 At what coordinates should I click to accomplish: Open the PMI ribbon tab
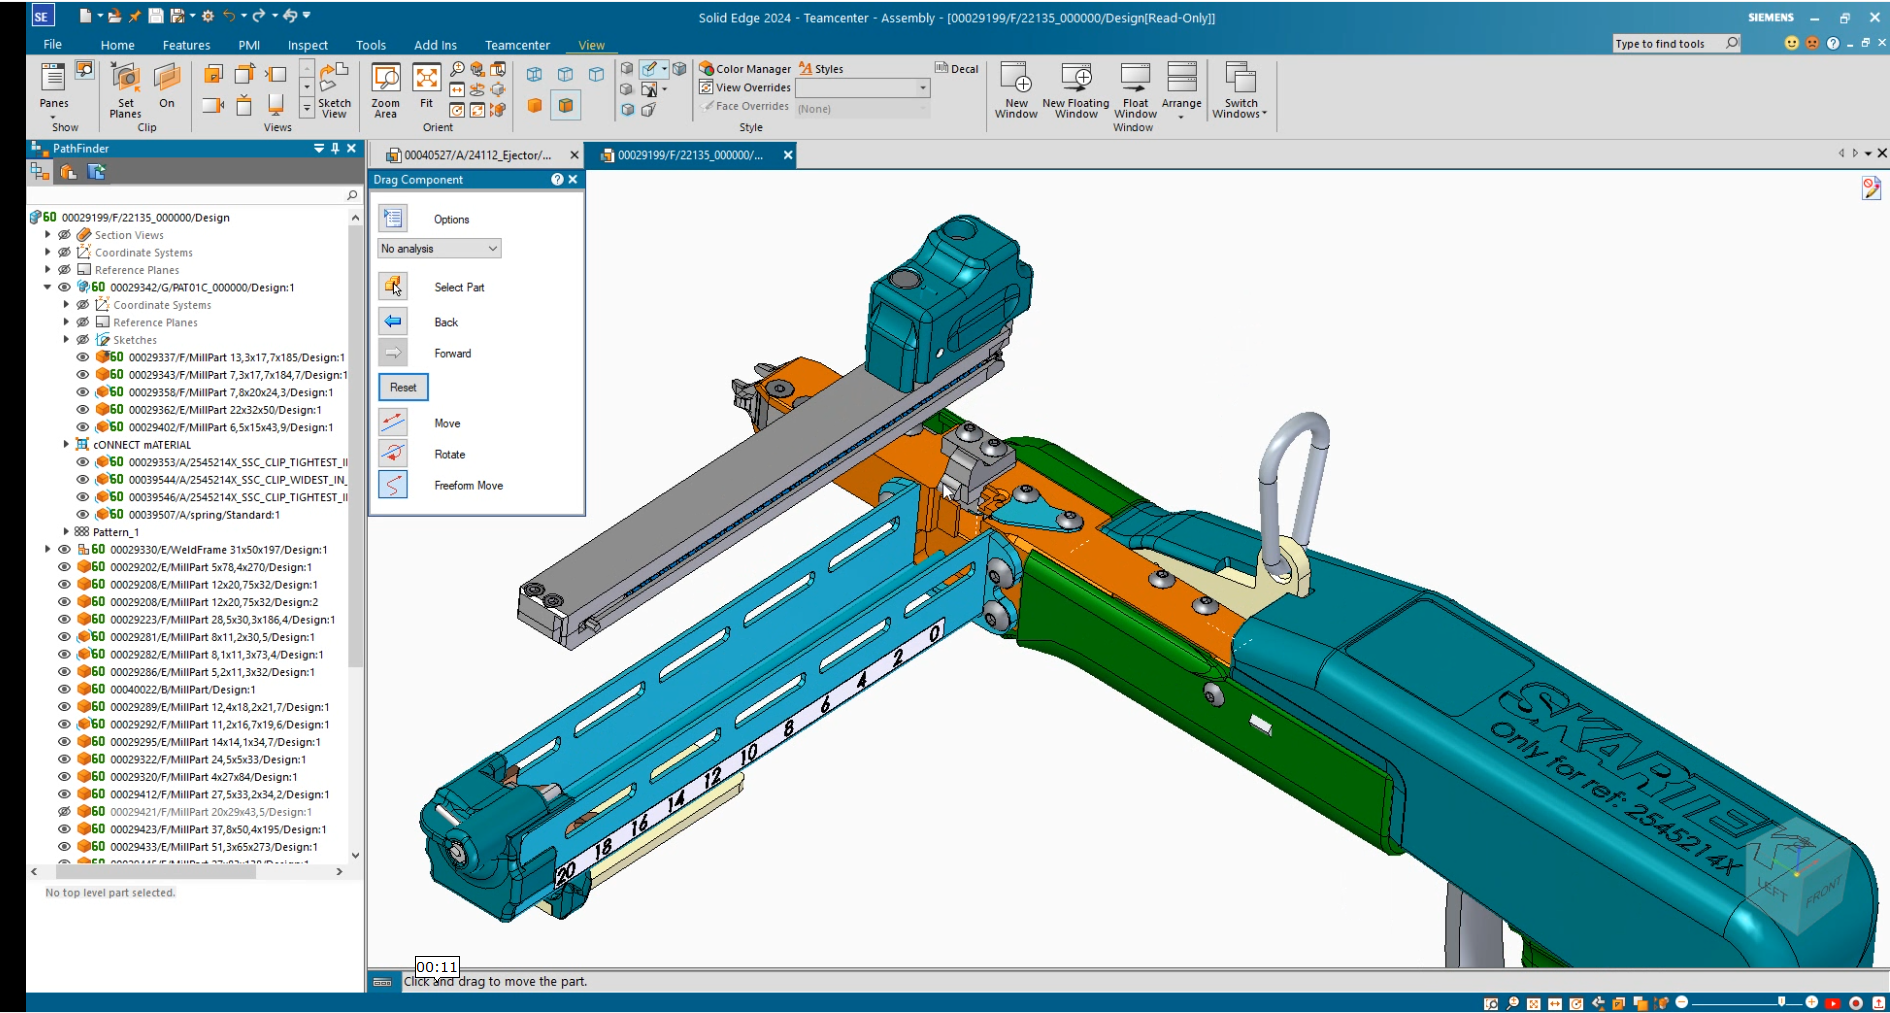[x=249, y=45]
